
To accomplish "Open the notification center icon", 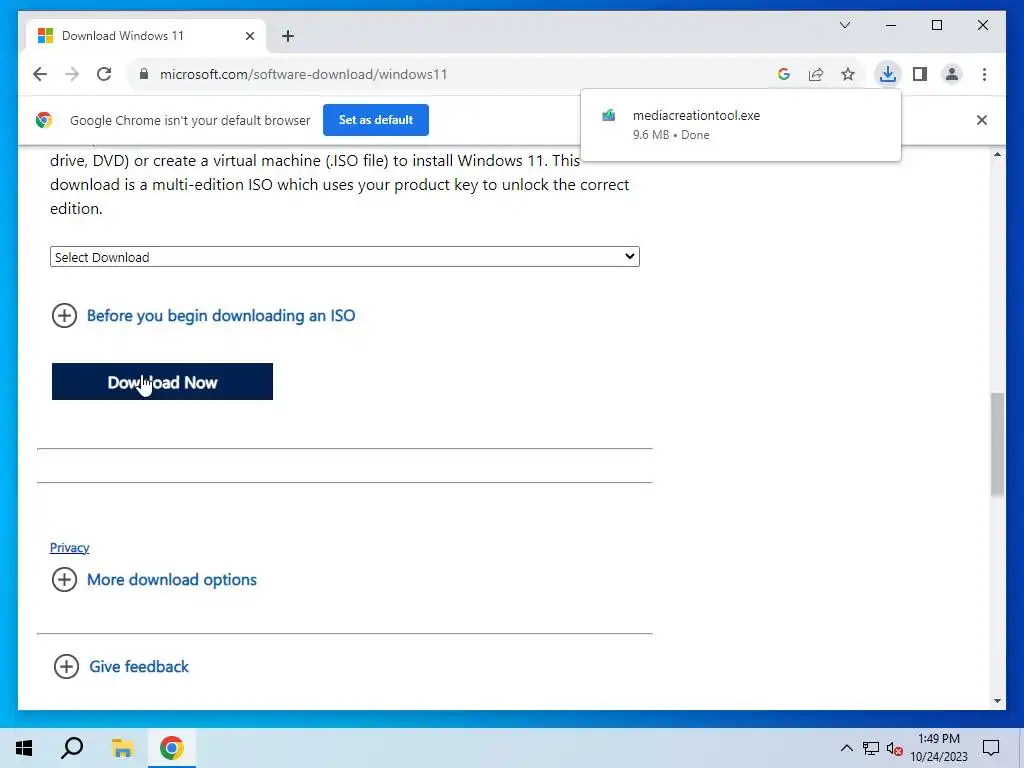I will pos(991,748).
